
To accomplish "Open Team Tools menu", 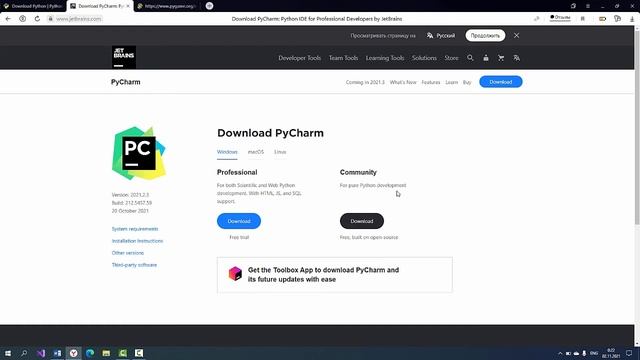I will point(343,58).
